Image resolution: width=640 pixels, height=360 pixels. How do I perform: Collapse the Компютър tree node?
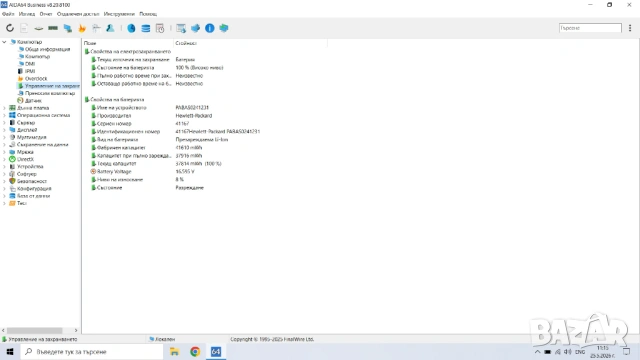[4, 42]
